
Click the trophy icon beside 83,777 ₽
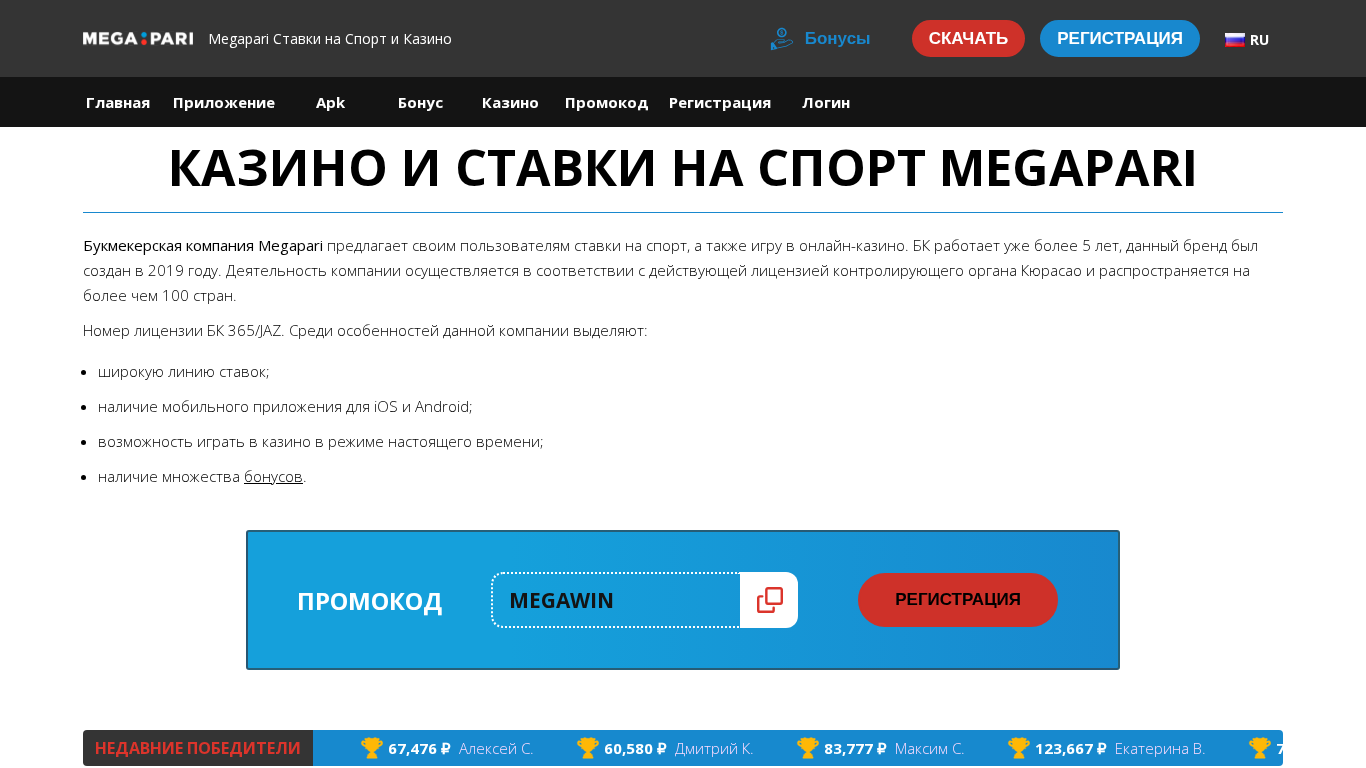(808, 748)
